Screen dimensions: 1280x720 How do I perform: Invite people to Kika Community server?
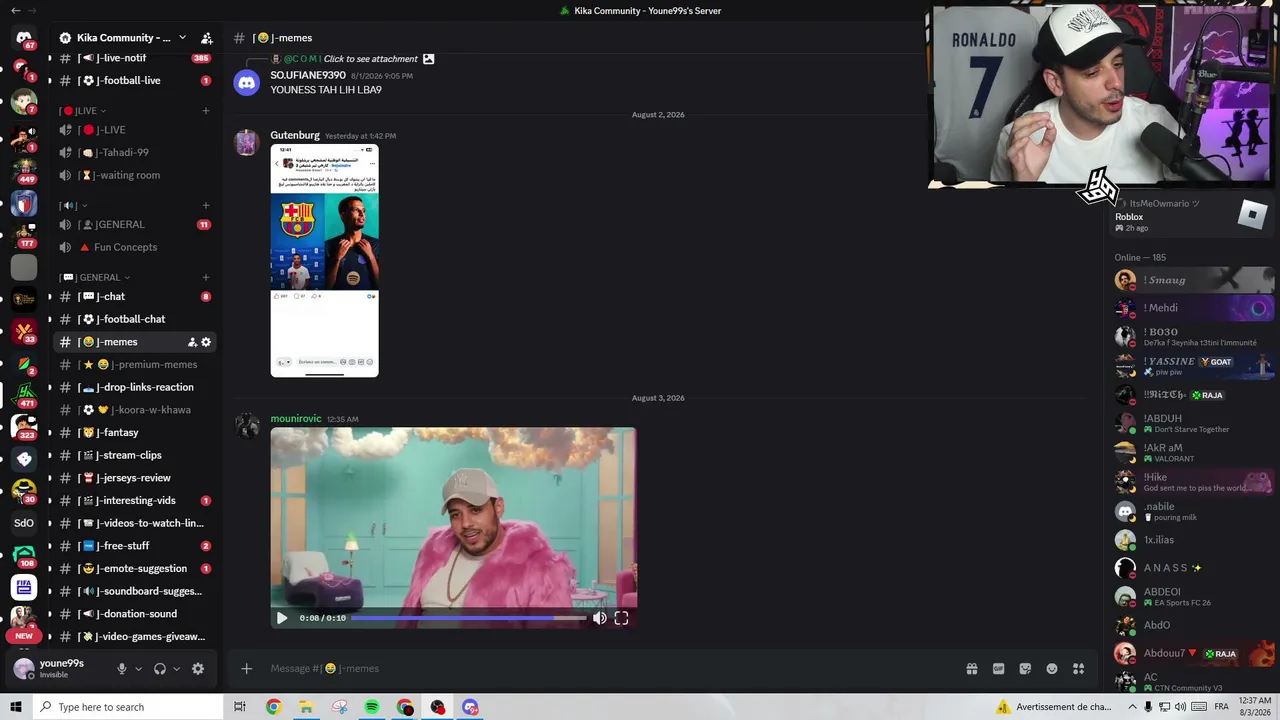[x=206, y=38]
